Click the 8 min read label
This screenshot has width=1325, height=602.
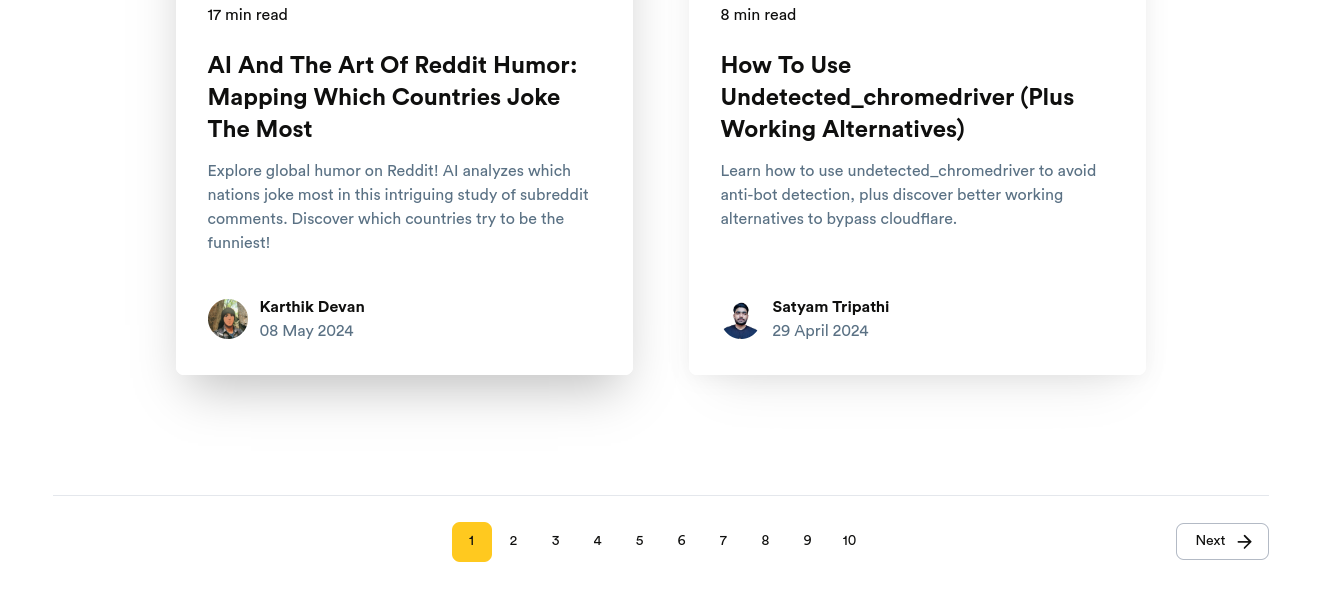pyautogui.click(x=758, y=15)
